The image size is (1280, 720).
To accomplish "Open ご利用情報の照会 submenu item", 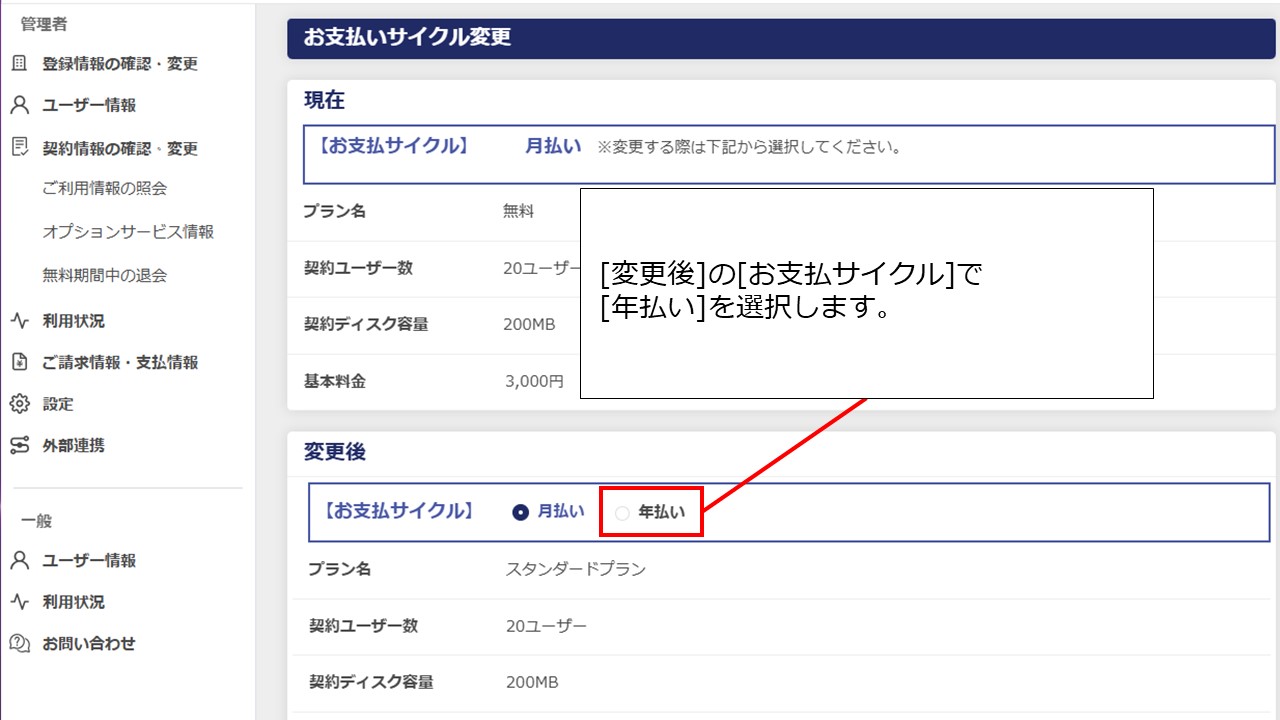I will 104,188.
